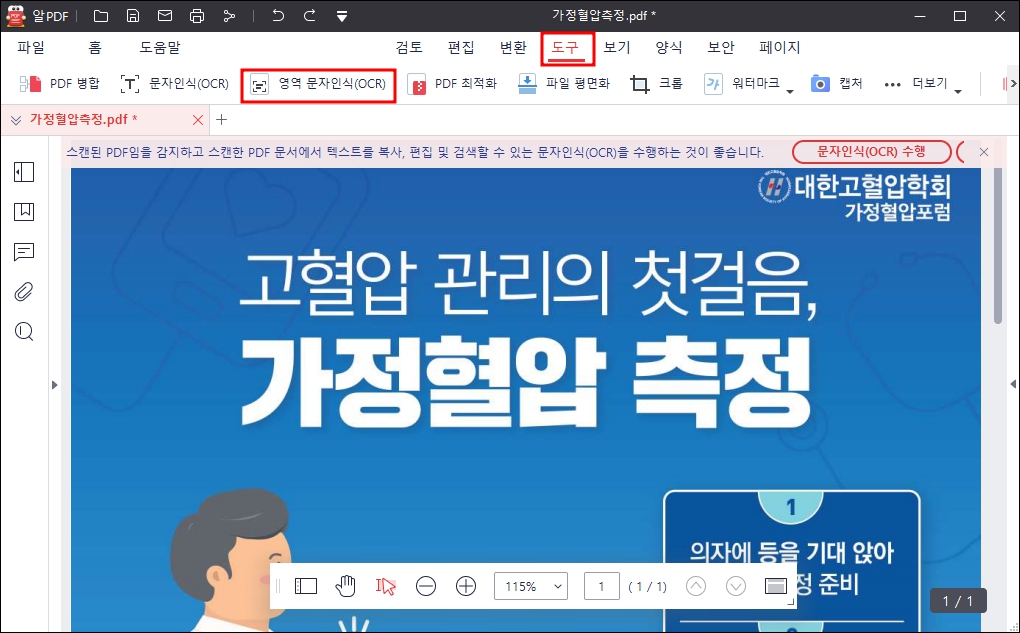This screenshot has height=633, width=1020.
Task: Expand the 워터마크 dropdown arrow
Action: click(x=790, y=91)
